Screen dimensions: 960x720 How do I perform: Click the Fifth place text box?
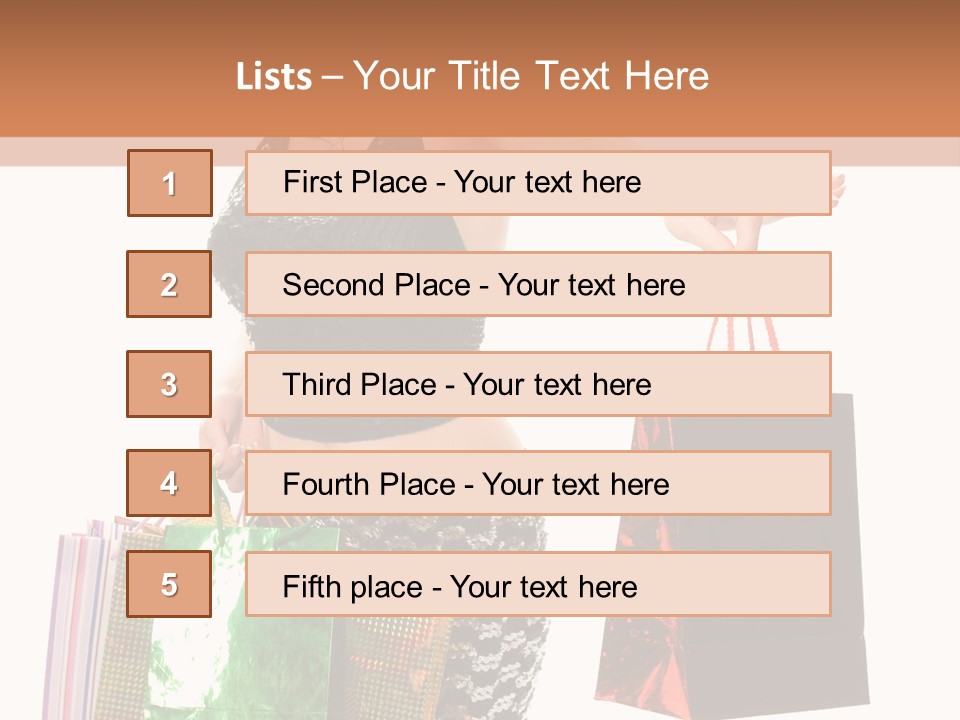pyautogui.click(x=538, y=584)
